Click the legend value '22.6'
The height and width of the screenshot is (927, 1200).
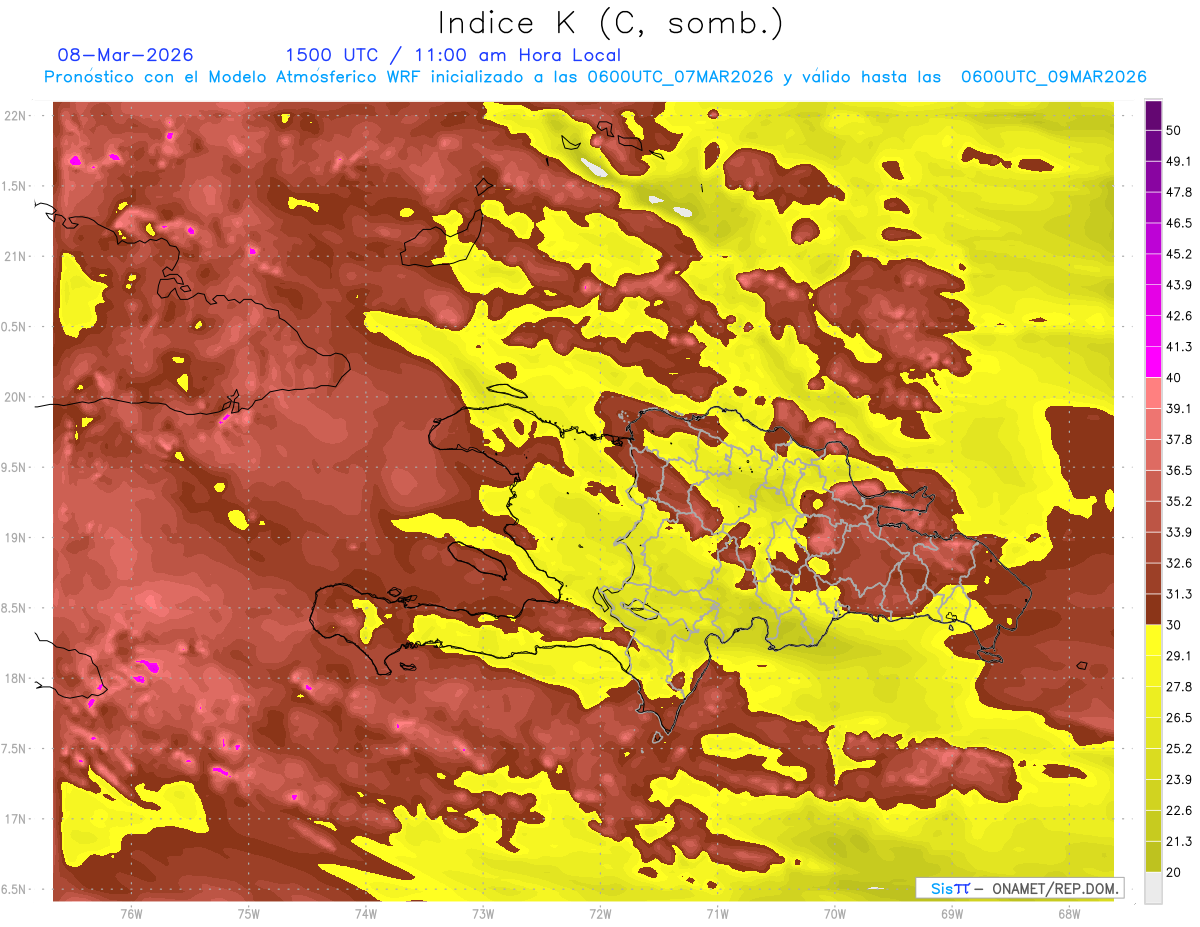[x=1178, y=810]
